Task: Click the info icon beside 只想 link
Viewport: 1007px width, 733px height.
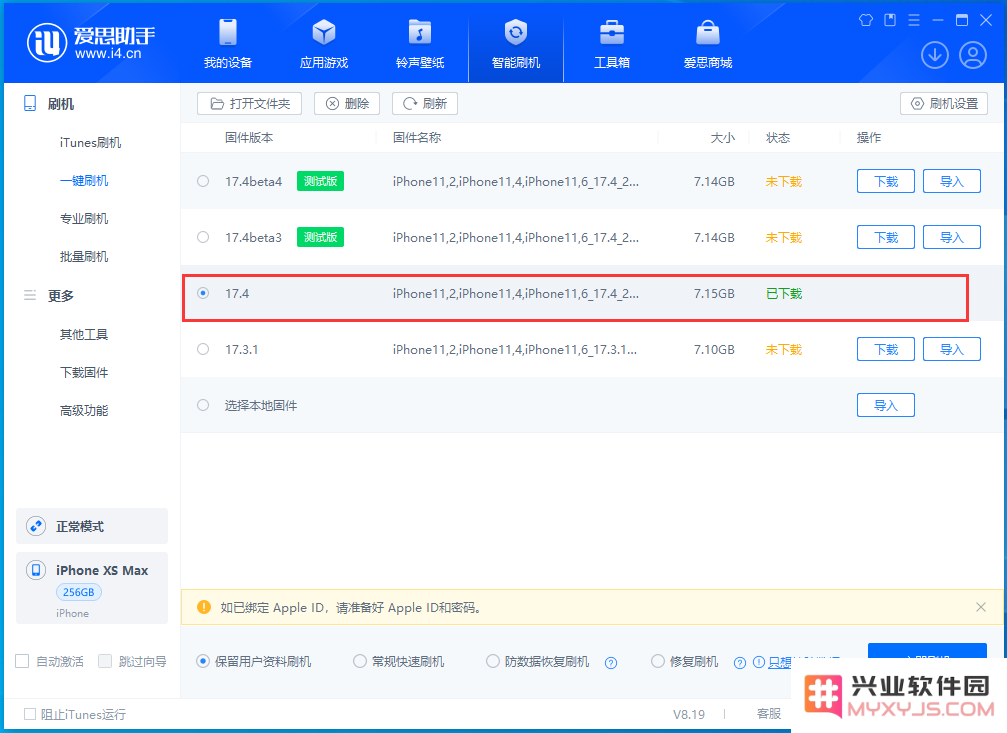Action: point(758,662)
